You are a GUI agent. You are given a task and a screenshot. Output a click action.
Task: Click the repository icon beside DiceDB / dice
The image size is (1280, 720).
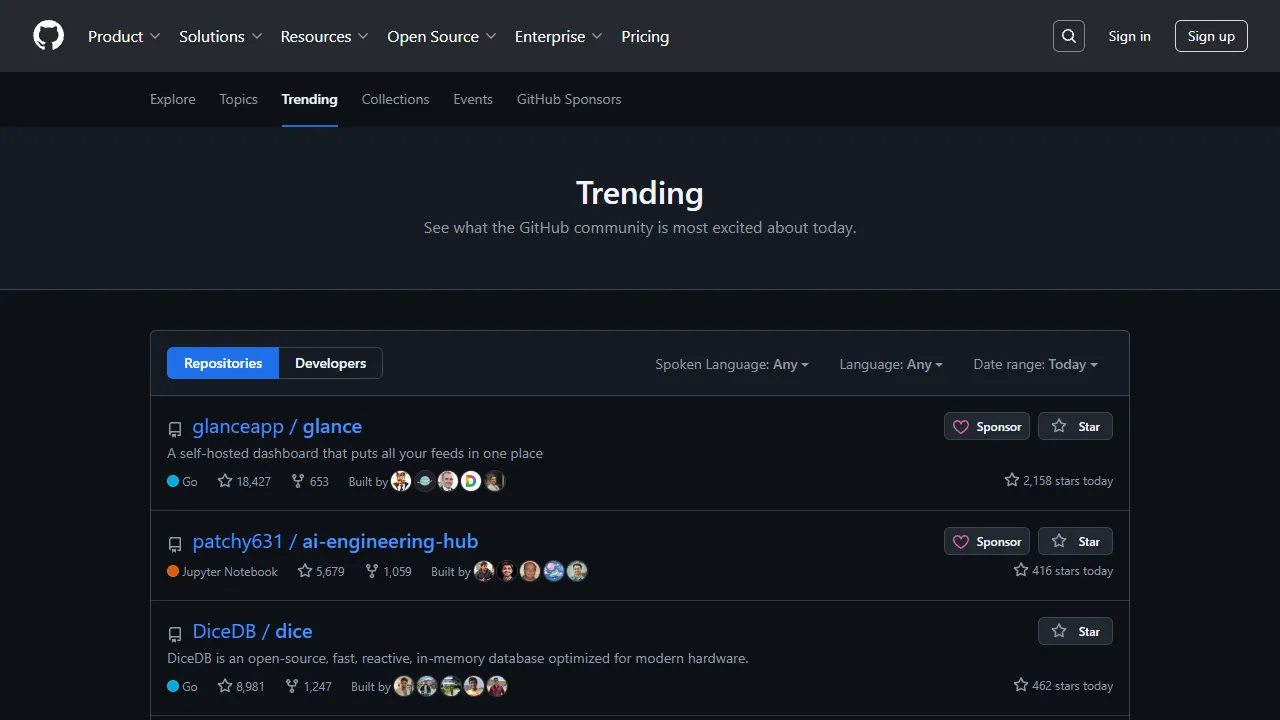(x=175, y=634)
